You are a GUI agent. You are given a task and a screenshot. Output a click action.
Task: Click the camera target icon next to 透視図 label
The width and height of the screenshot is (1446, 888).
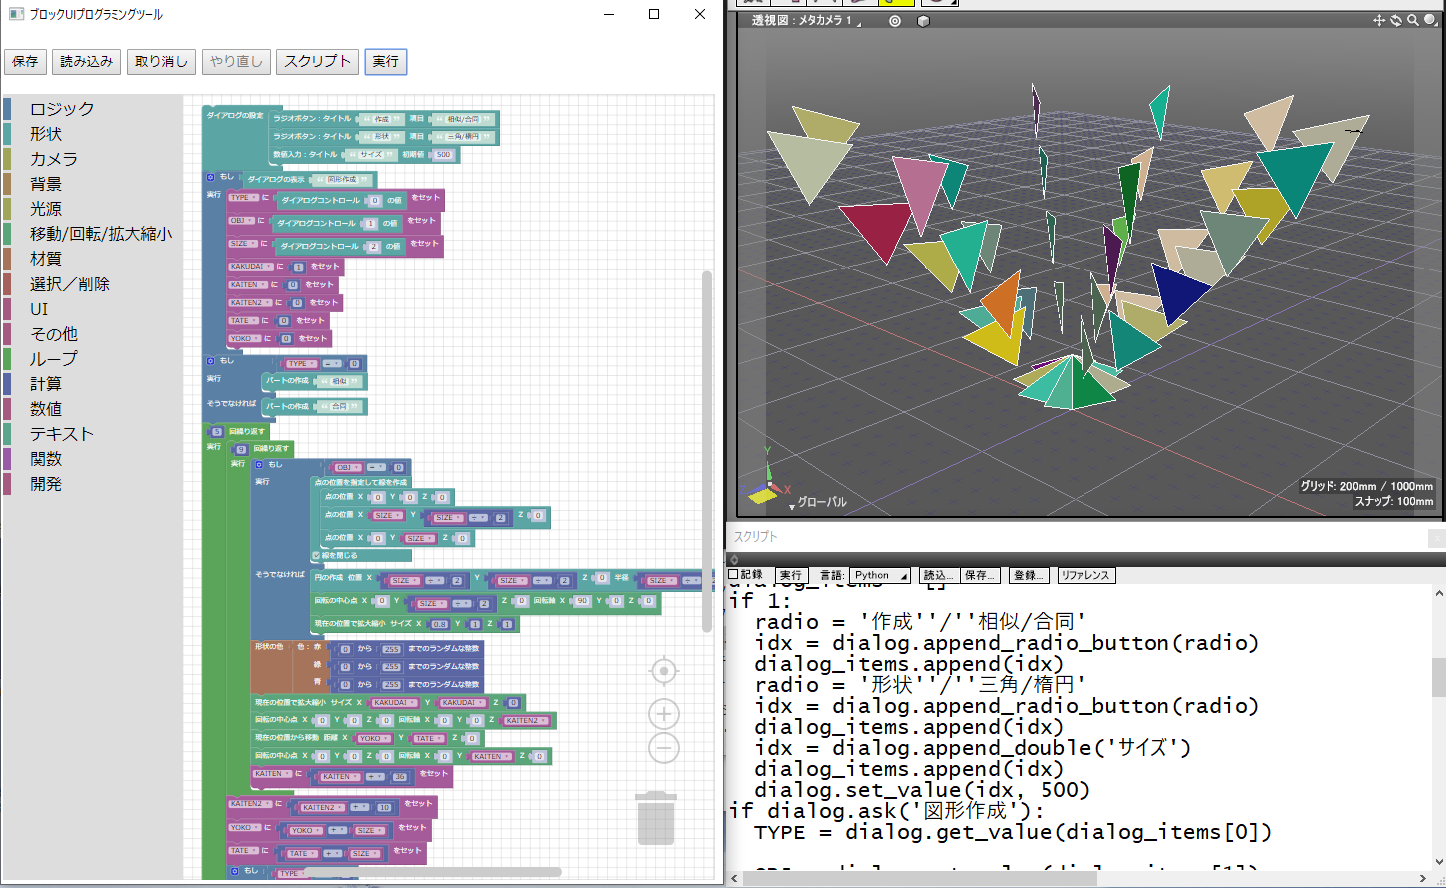click(894, 20)
